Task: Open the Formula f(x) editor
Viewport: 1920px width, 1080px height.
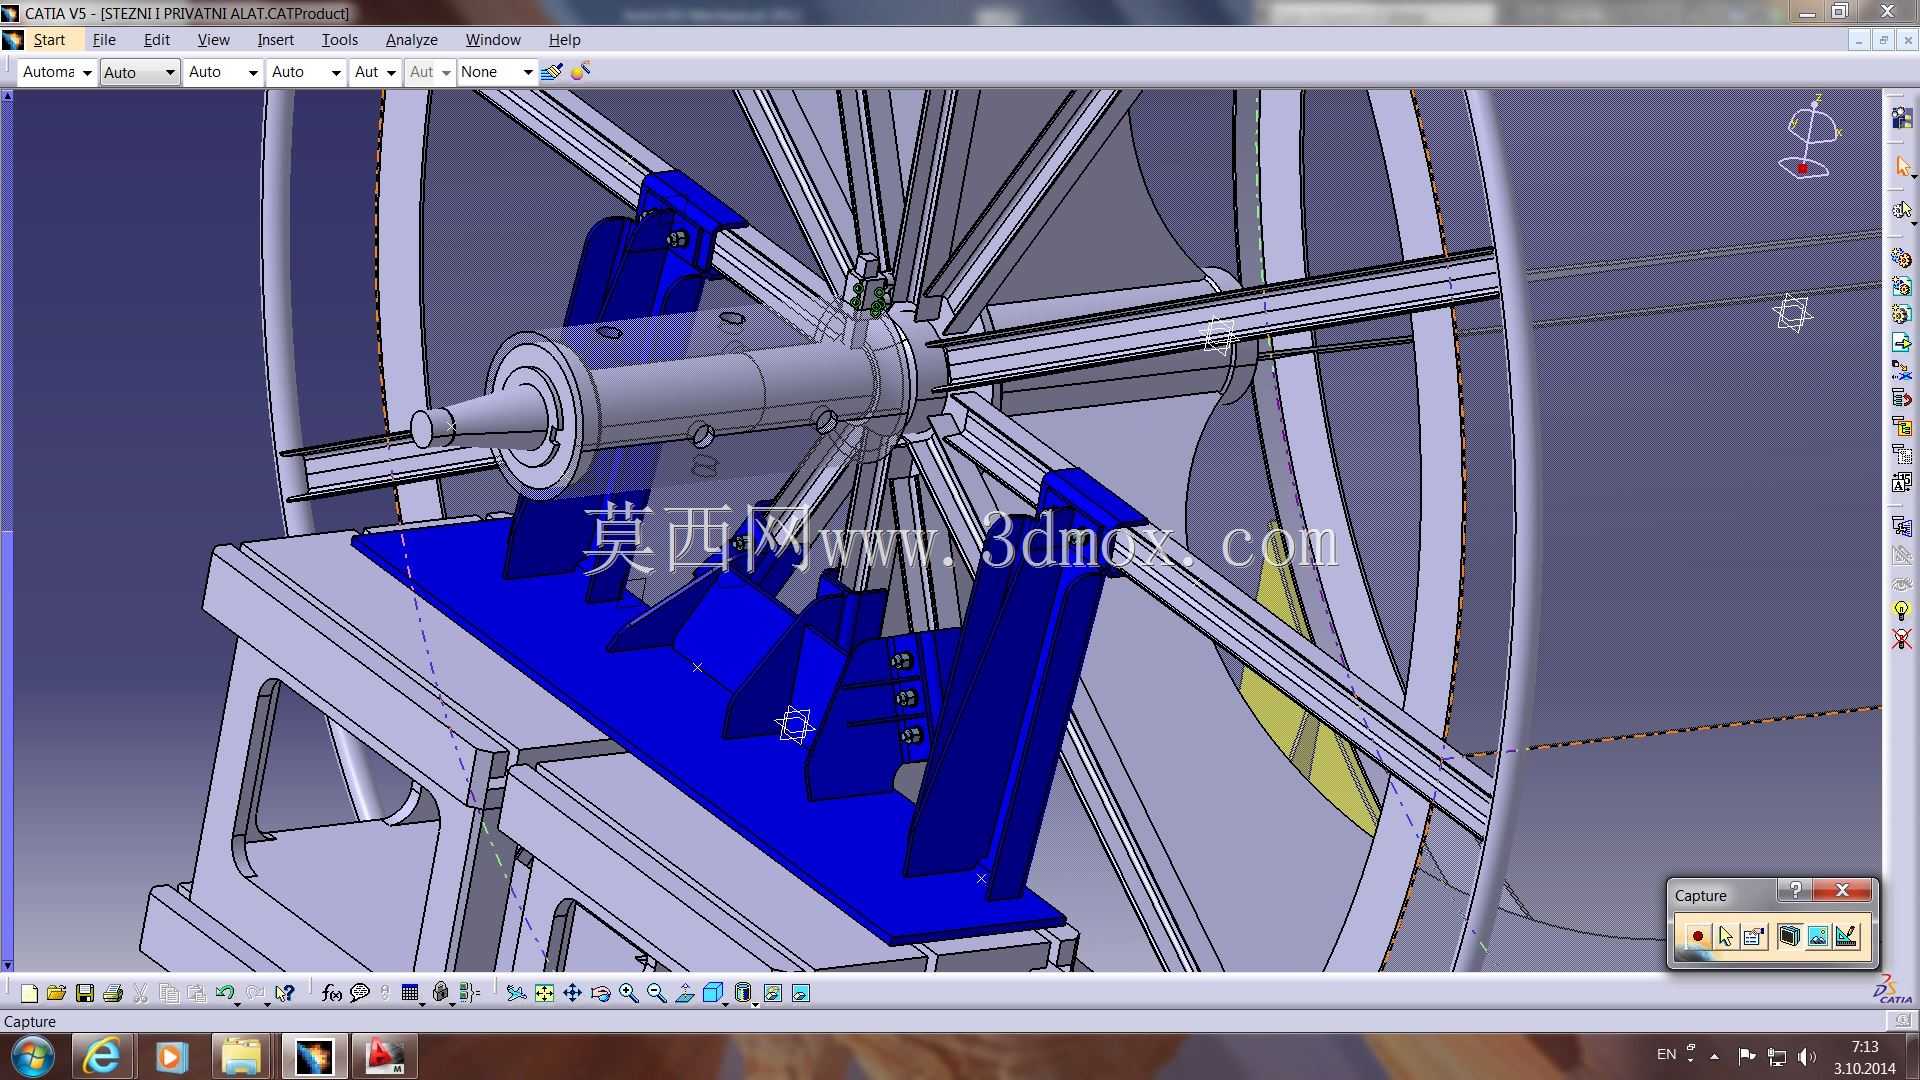Action: pyautogui.click(x=332, y=993)
